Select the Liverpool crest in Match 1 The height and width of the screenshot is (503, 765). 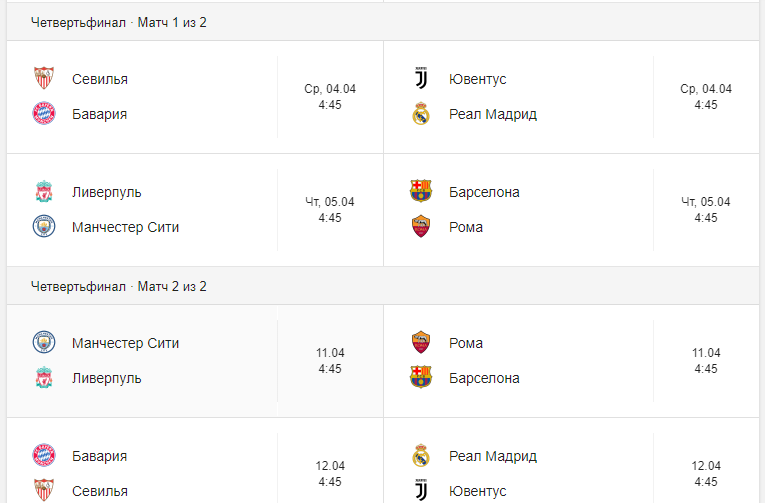pyautogui.click(x=43, y=192)
